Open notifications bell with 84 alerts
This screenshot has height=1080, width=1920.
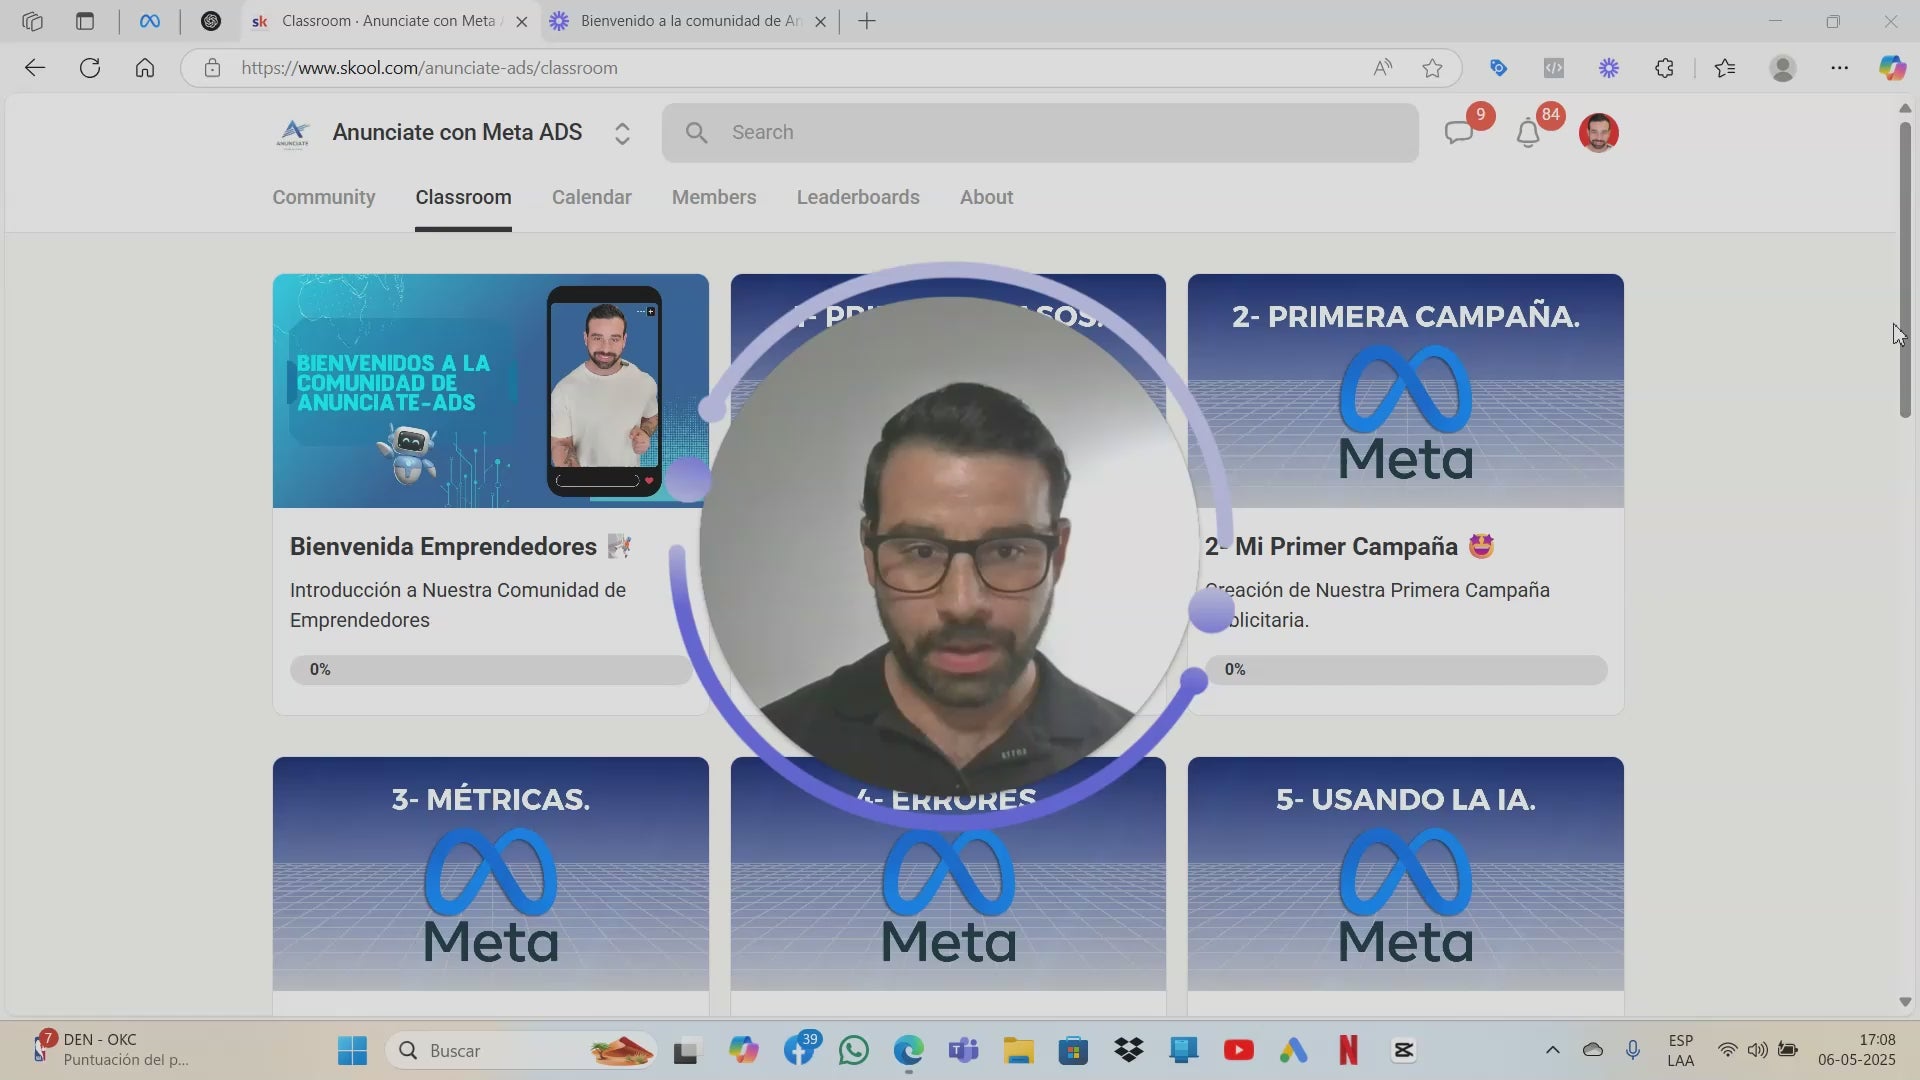[1528, 133]
